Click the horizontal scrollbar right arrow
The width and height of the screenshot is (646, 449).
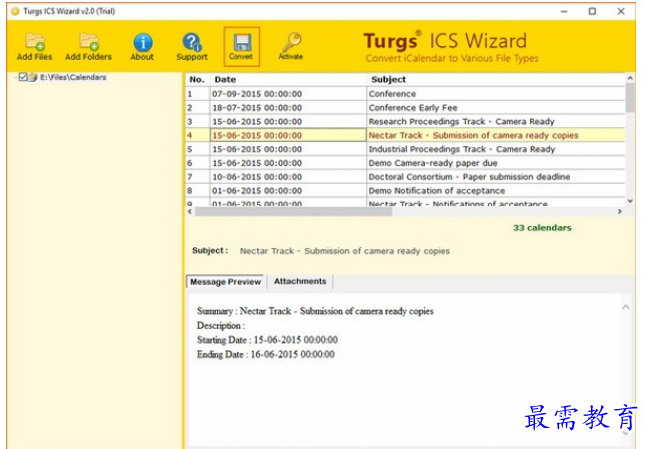(620, 211)
